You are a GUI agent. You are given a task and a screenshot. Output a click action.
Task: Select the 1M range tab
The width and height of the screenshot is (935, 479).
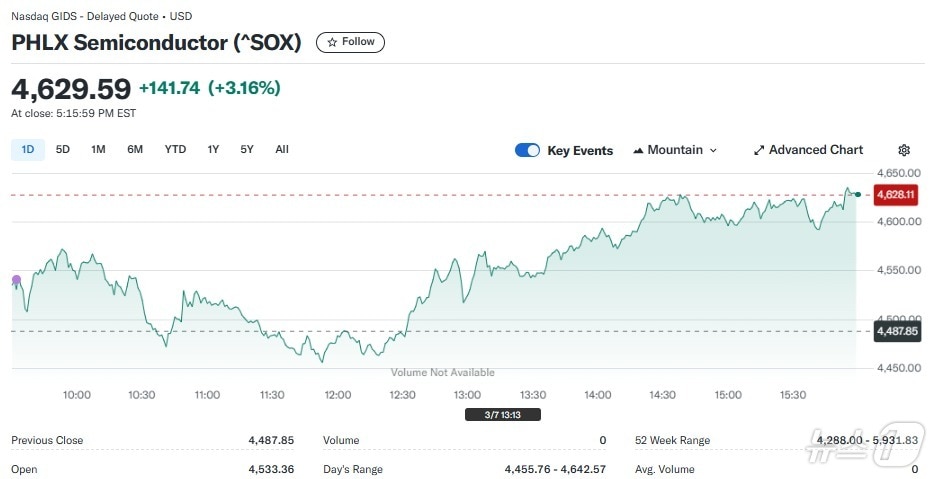[x=98, y=149]
